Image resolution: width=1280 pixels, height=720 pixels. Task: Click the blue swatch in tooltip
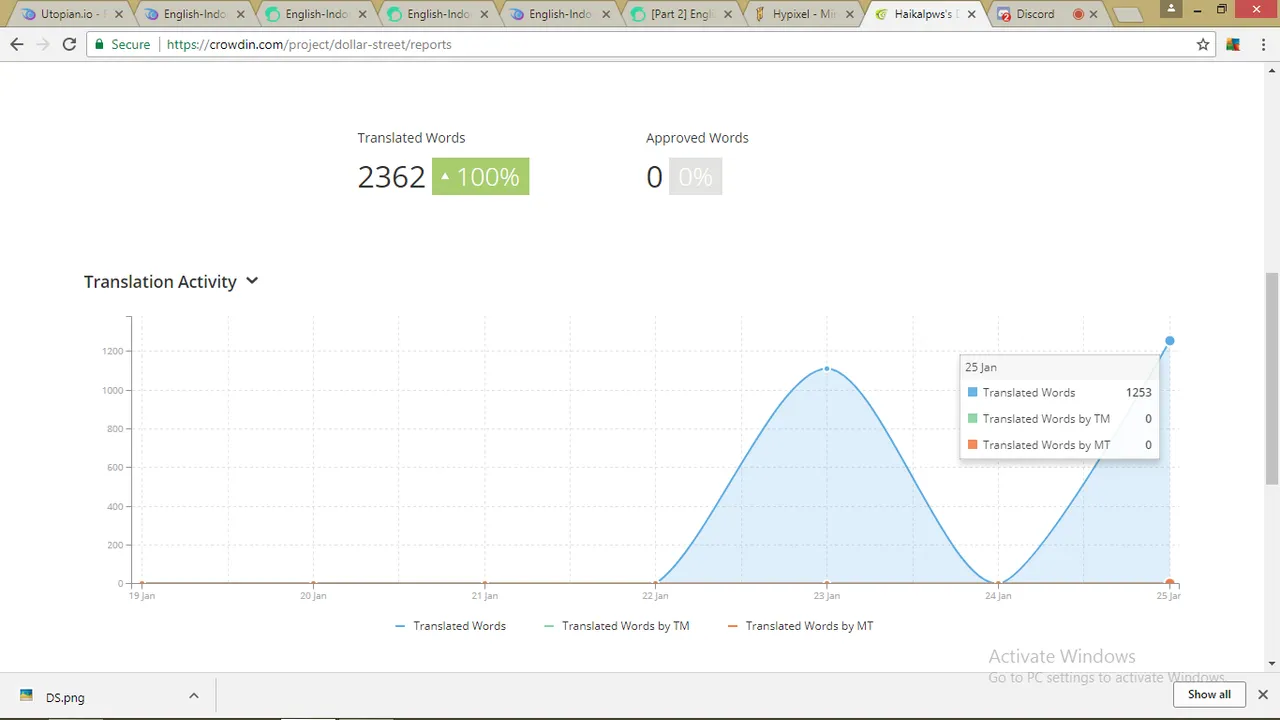972,393
